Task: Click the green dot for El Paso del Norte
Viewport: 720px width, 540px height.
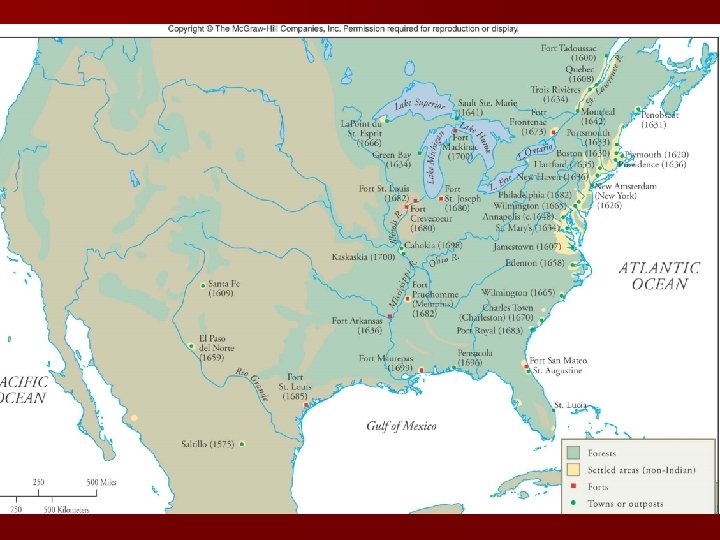Action: 191,346
